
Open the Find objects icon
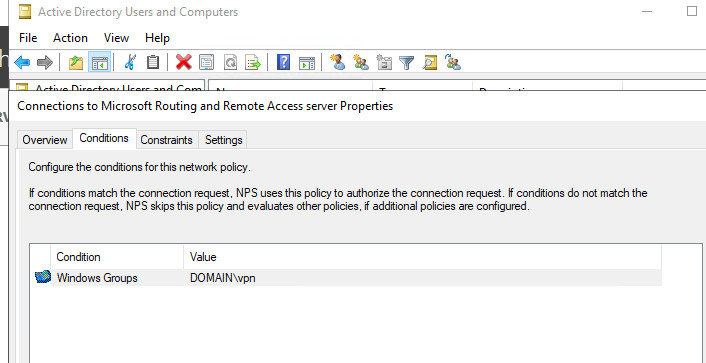pyautogui.click(x=430, y=62)
